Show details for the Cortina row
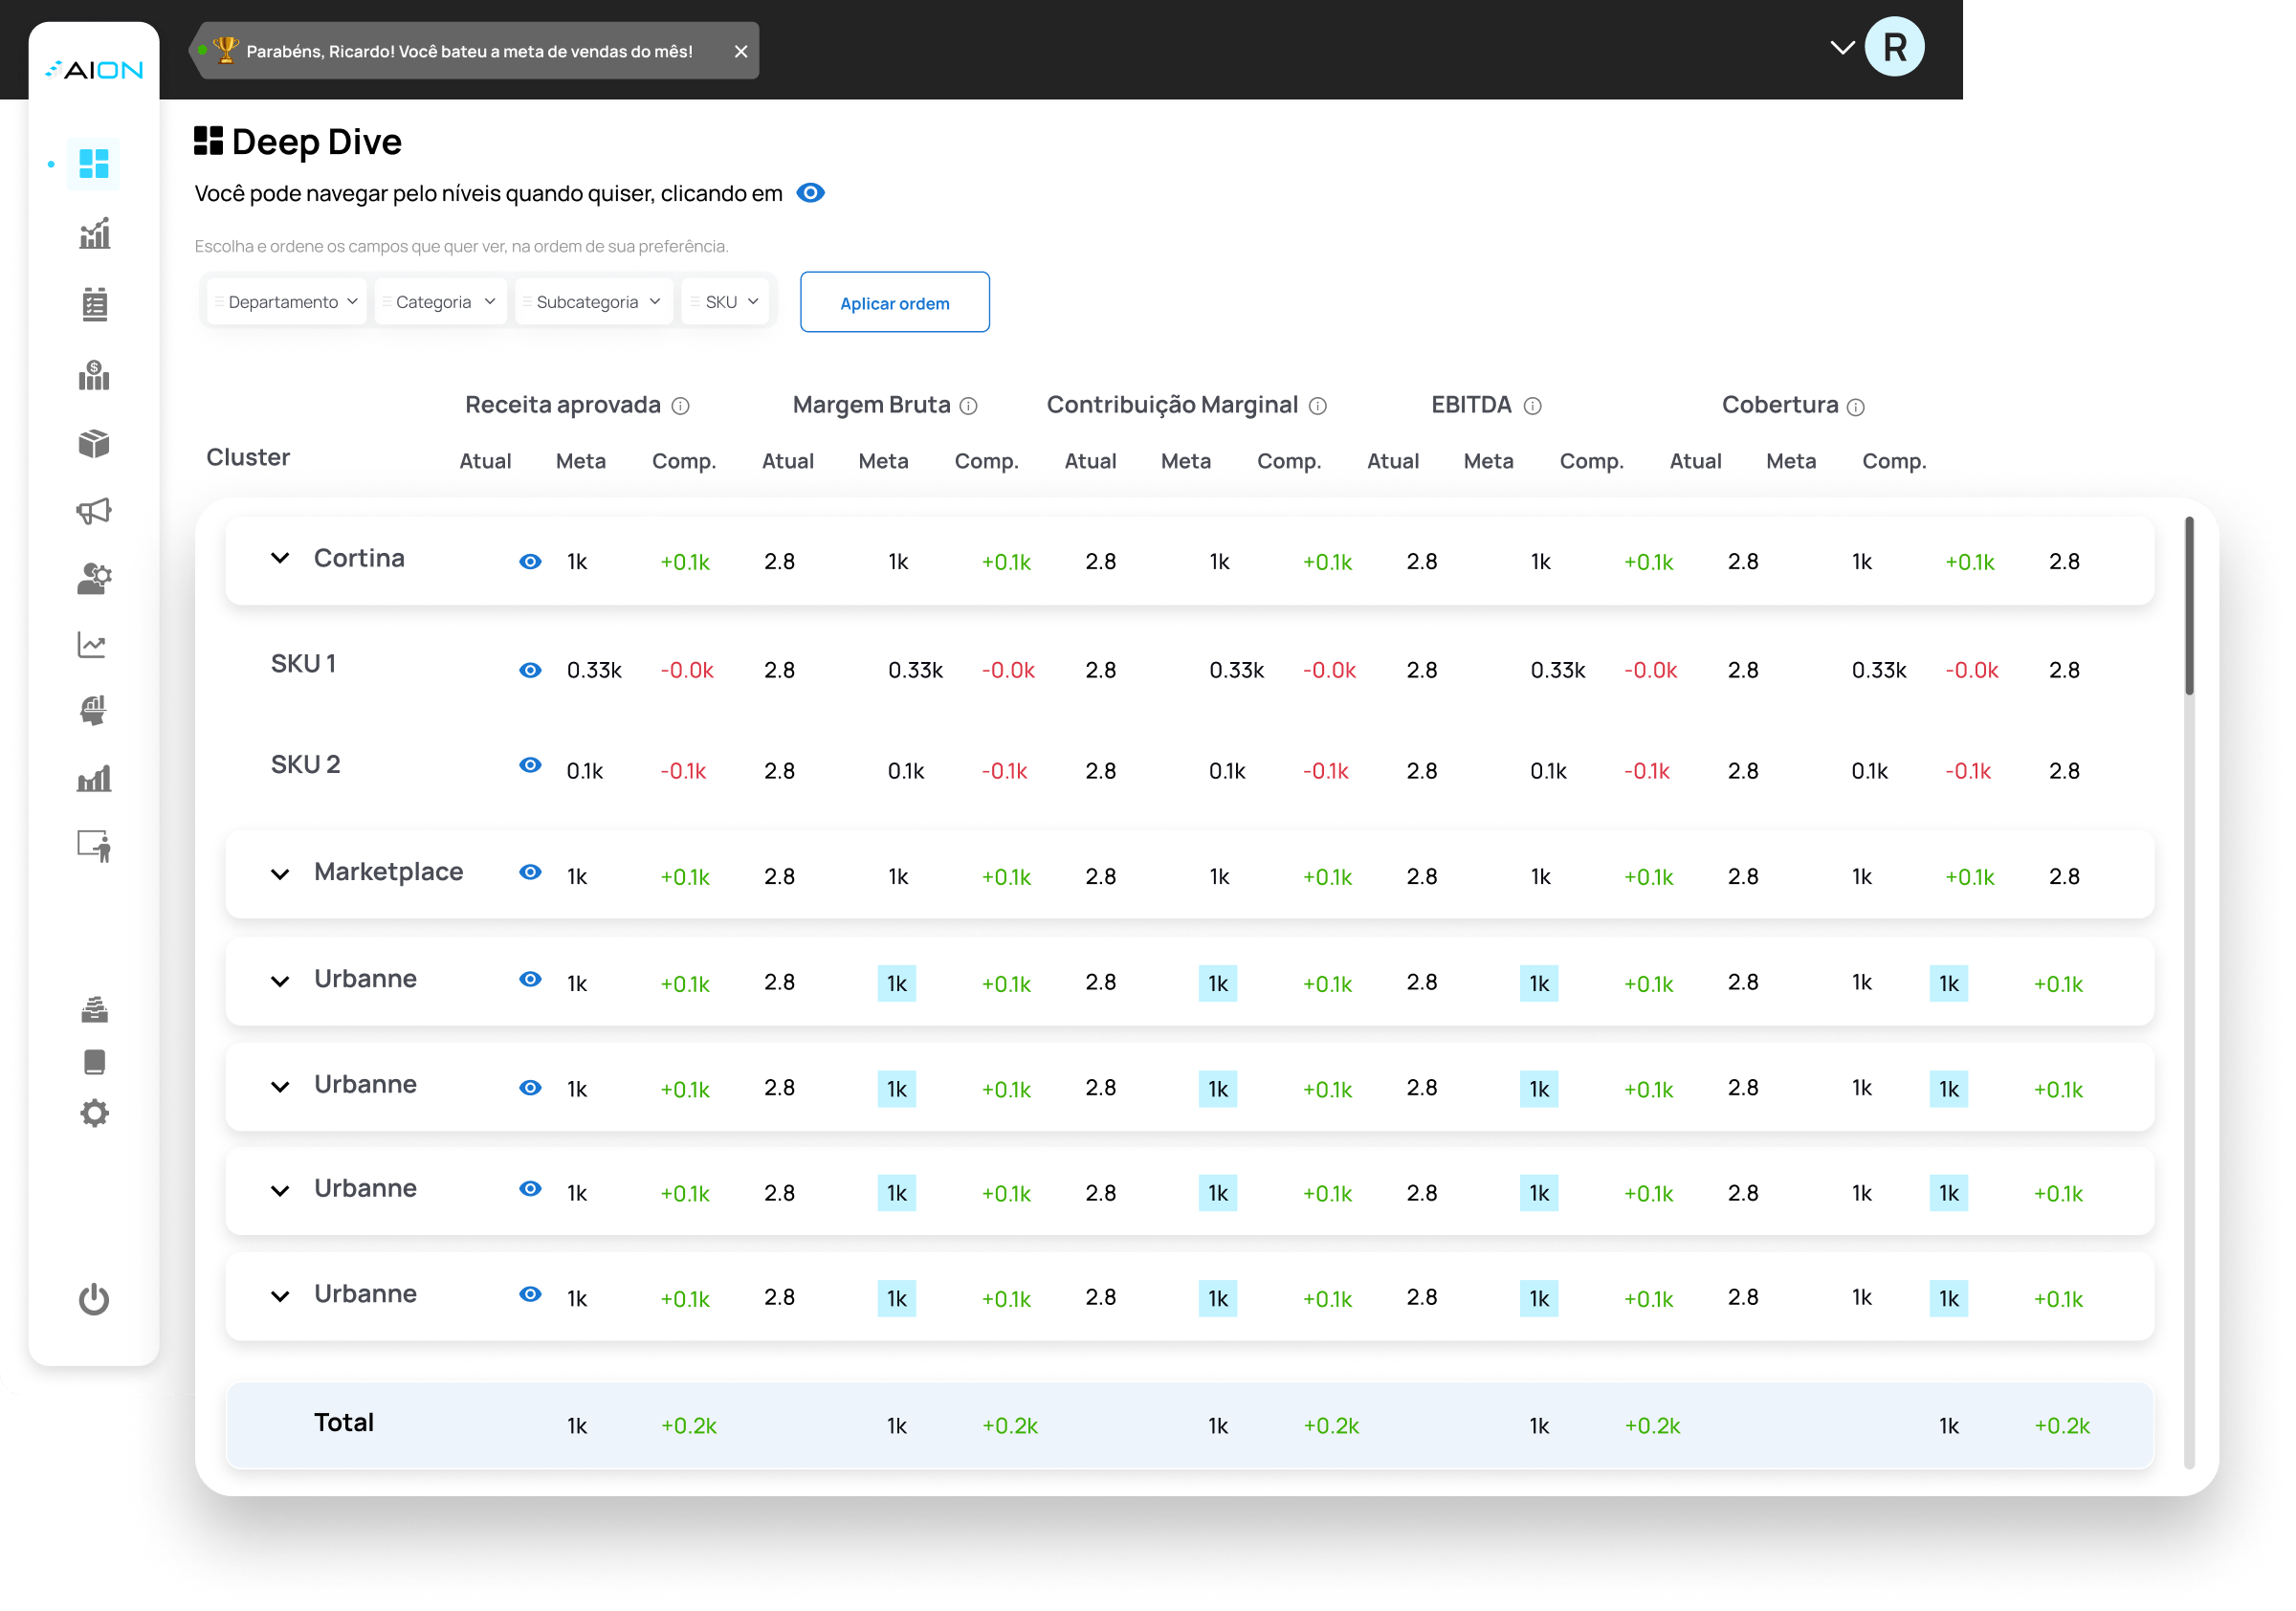Viewport: 2296px width, 1611px height. click(x=530, y=561)
